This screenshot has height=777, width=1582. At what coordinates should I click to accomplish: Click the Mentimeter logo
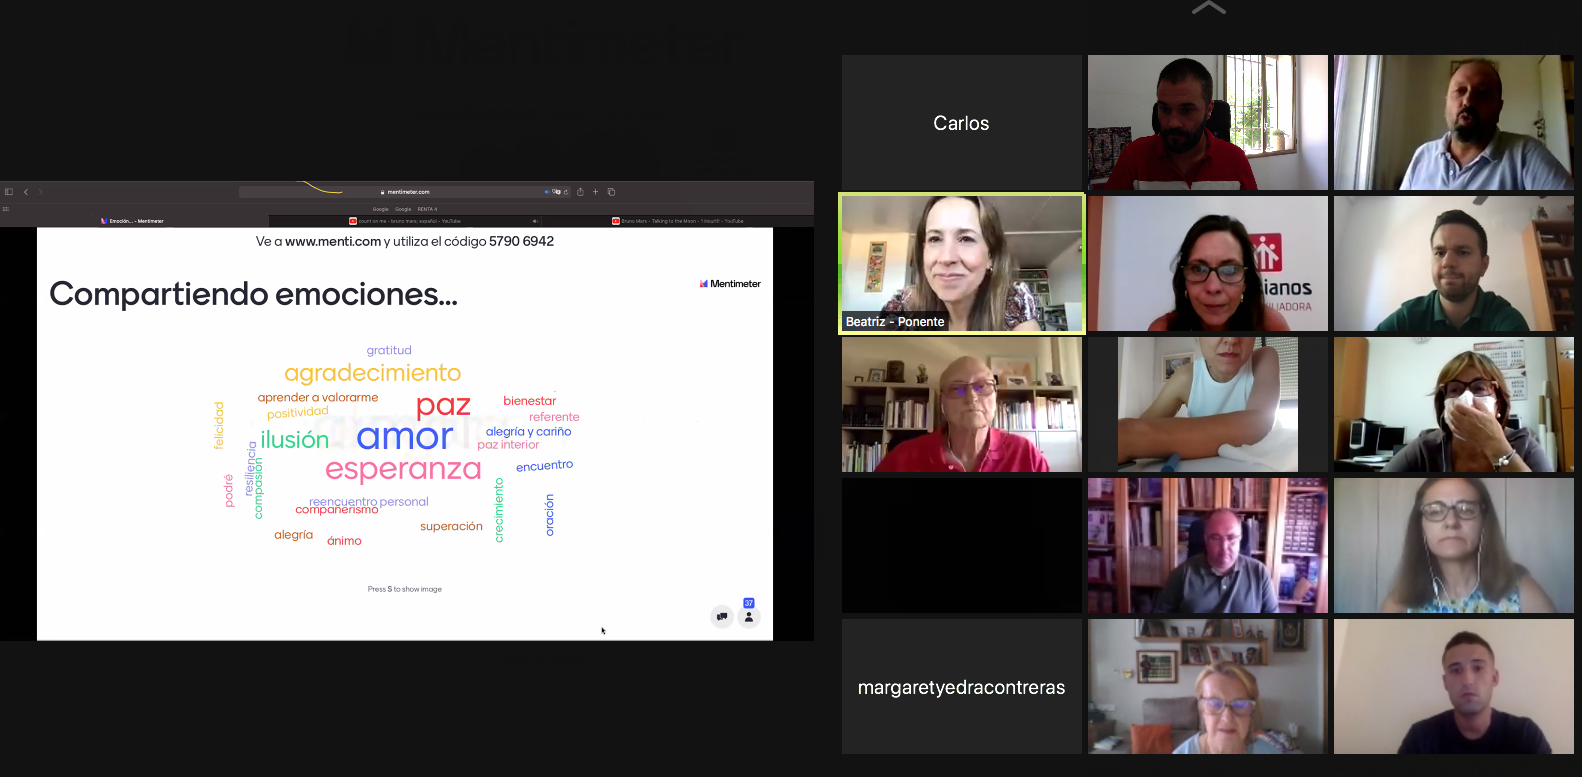tap(730, 284)
